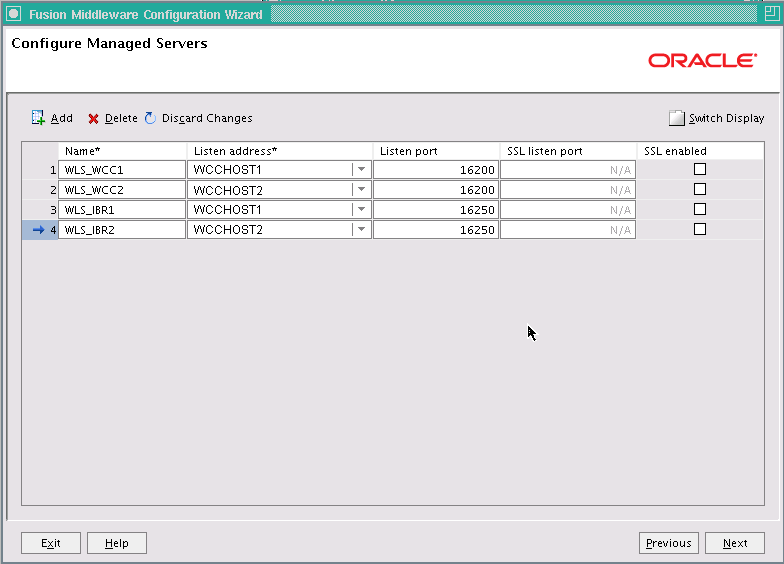Viewport: 784px width, 564px height.
Task: Enable SSL for WLS_IBR2
Action: pos(700,230)
